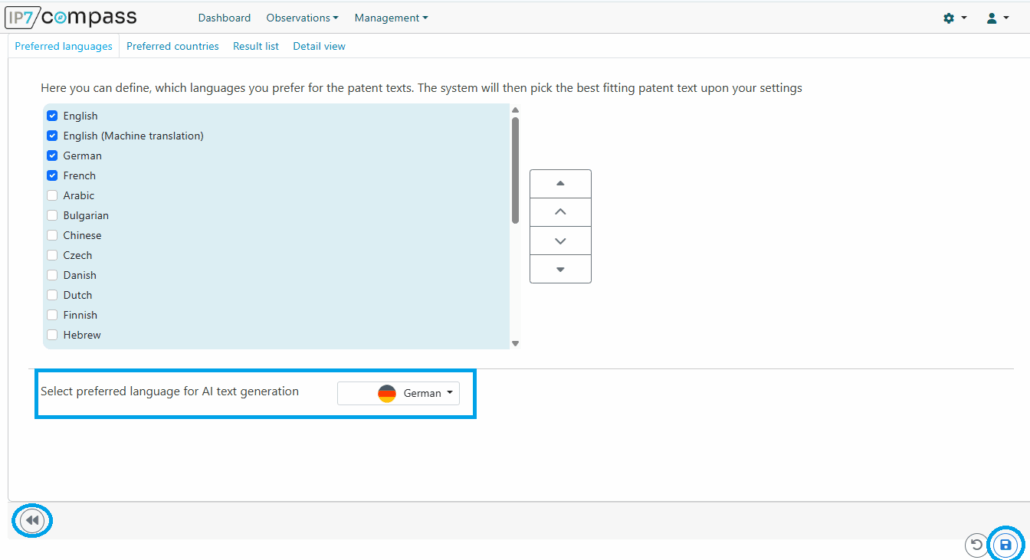Uncheck the French checkbox
The image size is (1030, 560).
coord(52,175)
